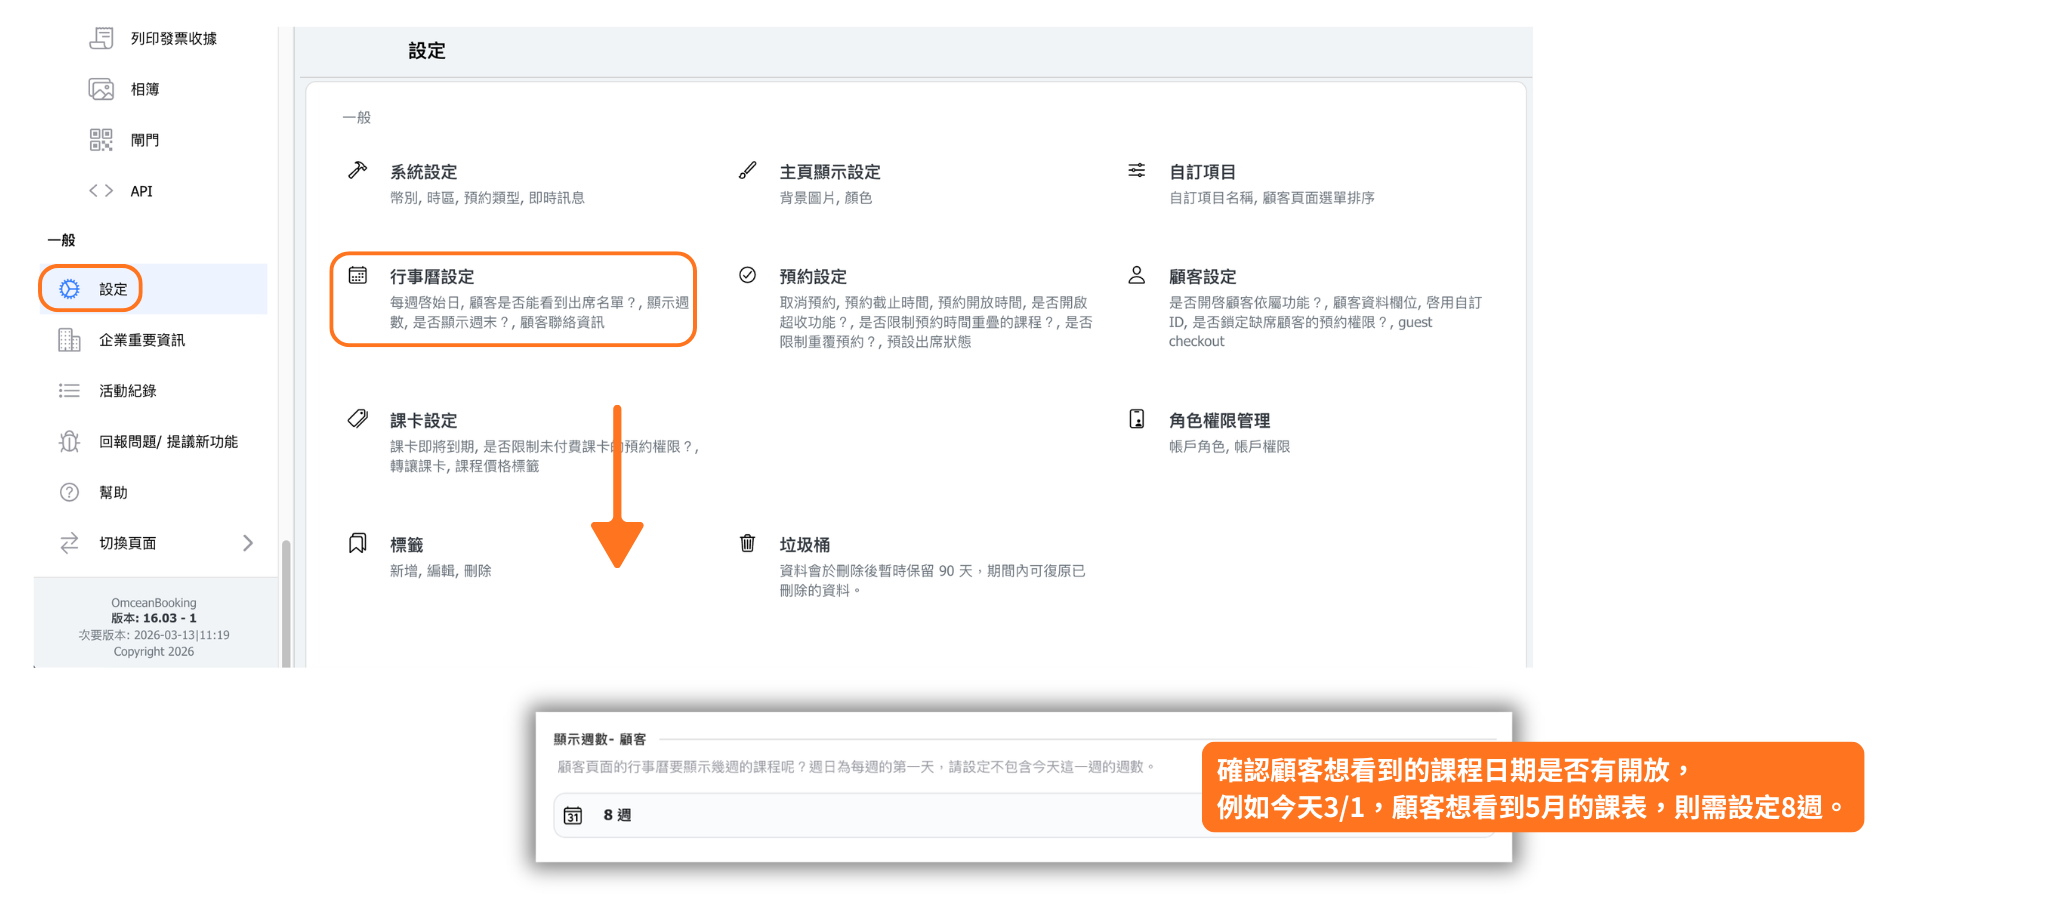Go to 活動紀錄 in the sidebar

click(x=127, y=391)
